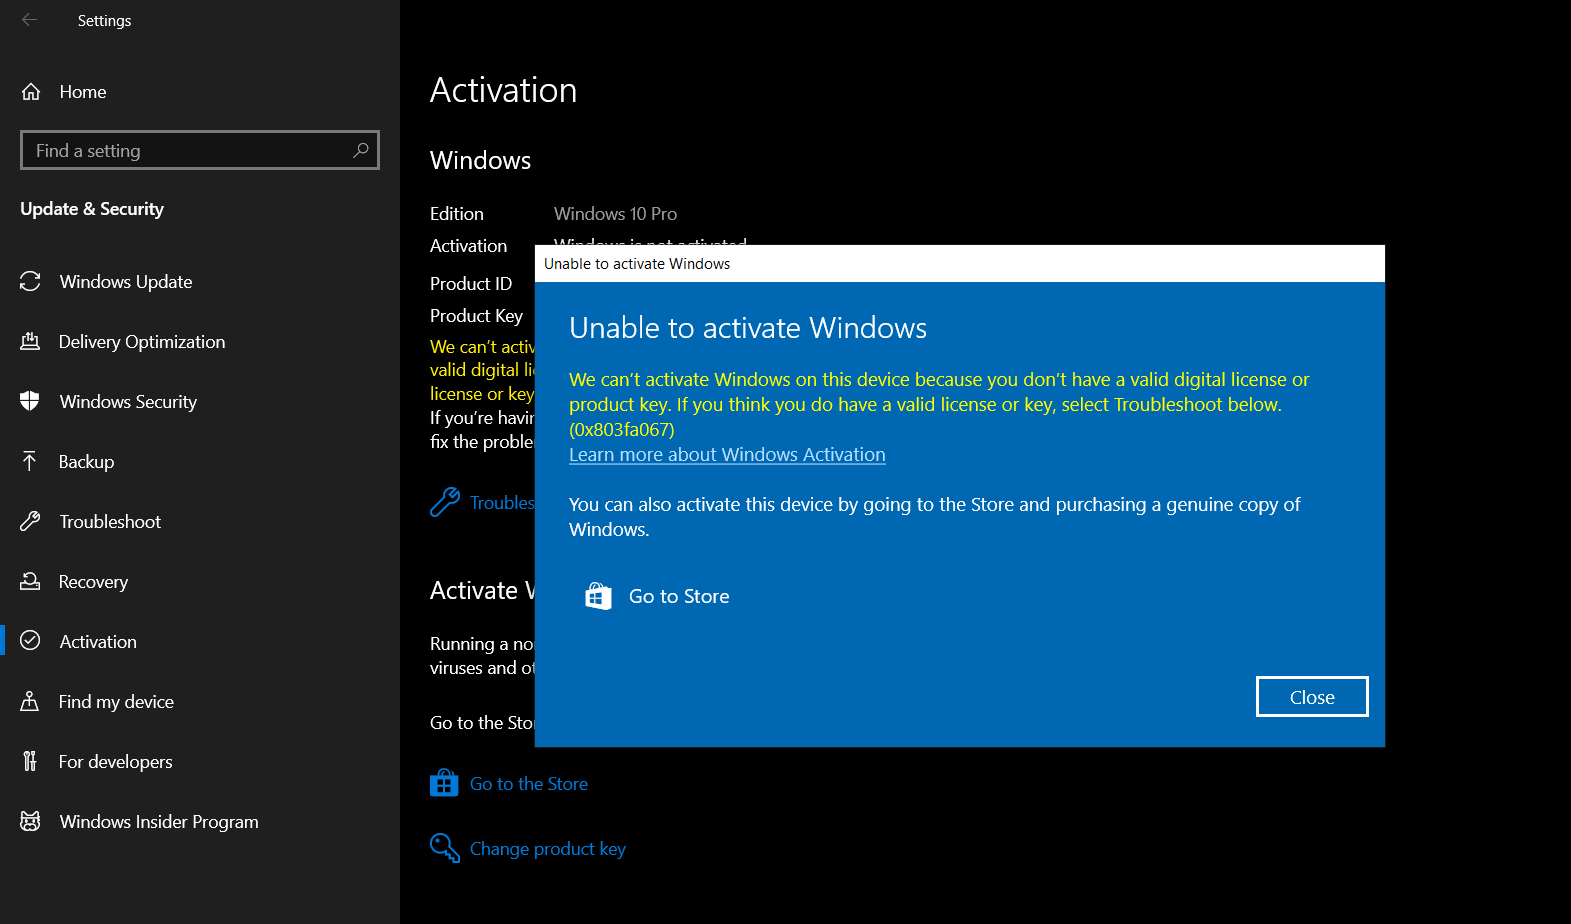Click the Home house icon

[31, 92]
